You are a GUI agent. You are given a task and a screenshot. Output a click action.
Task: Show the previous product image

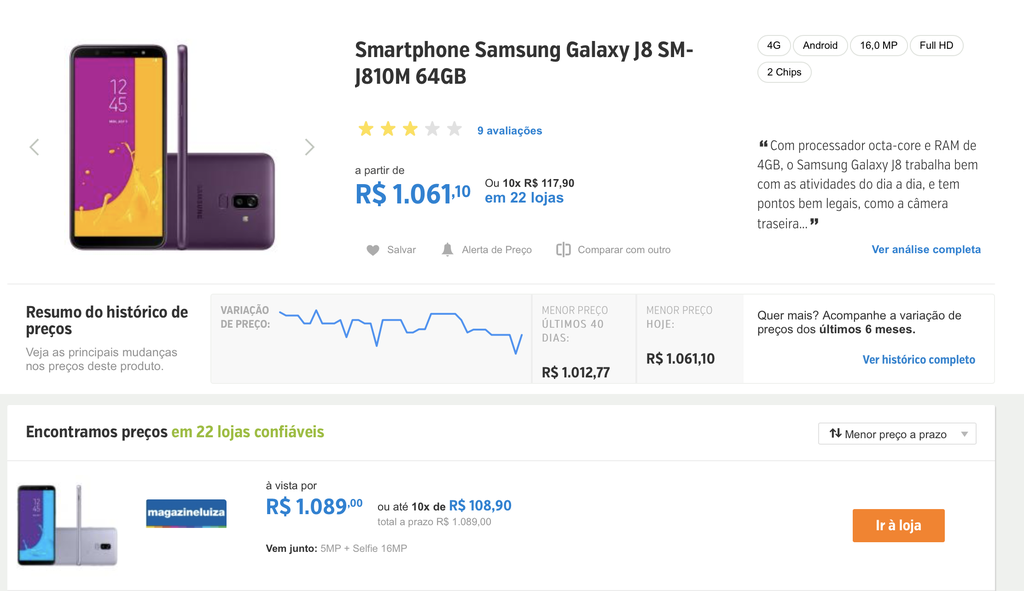35,147
